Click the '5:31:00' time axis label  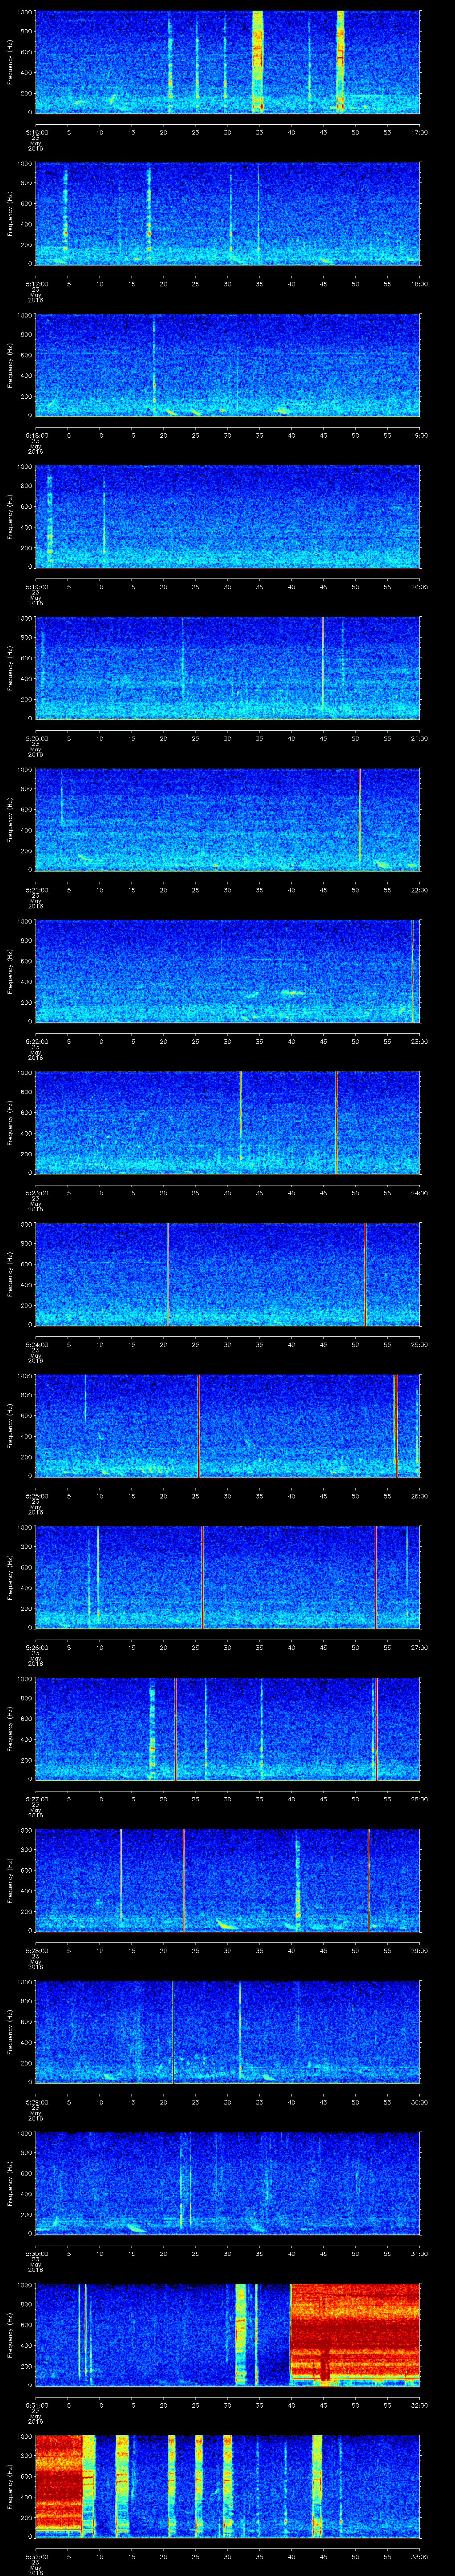pos(36,2406)
